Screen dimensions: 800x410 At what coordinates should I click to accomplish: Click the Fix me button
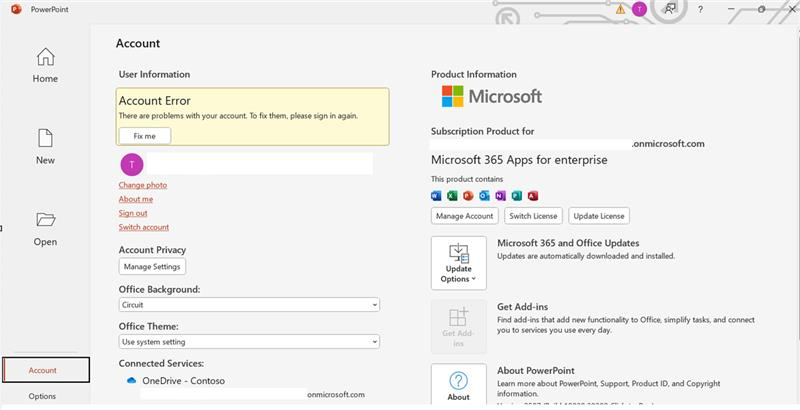tap(145, 136)
